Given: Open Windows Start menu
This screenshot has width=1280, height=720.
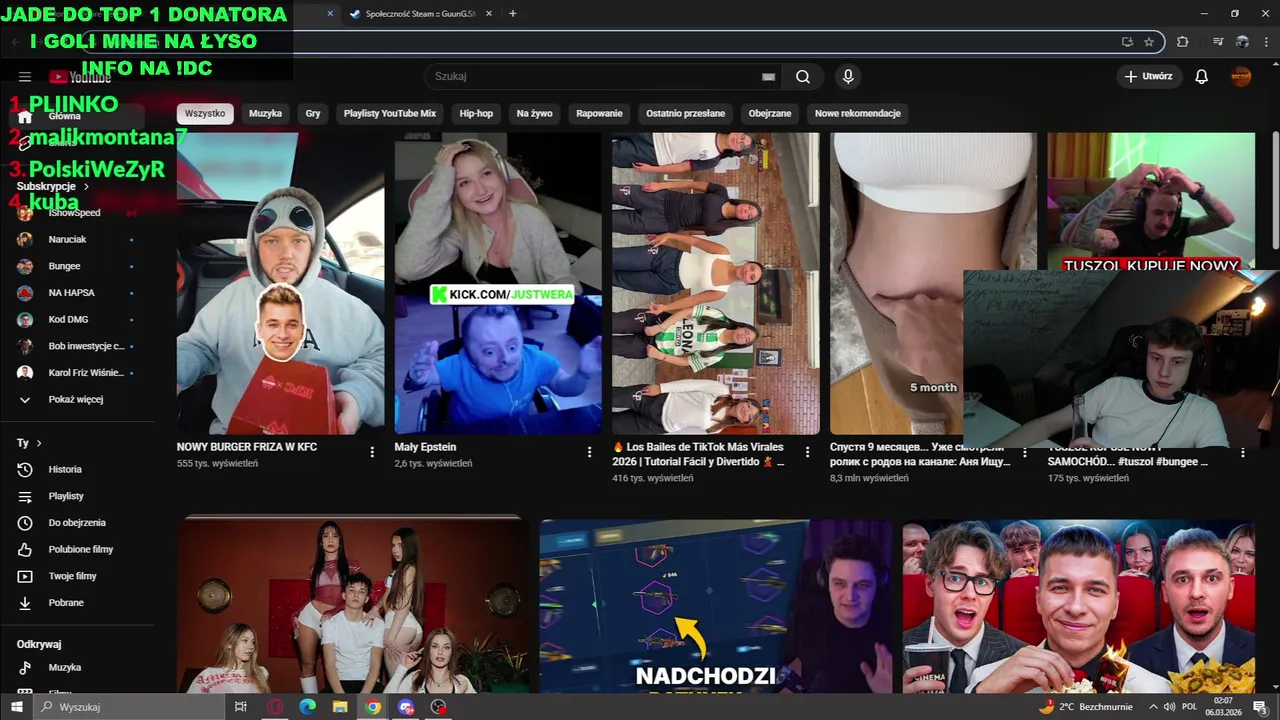Looking at the screenshot, I should click(x=16, y=707).
